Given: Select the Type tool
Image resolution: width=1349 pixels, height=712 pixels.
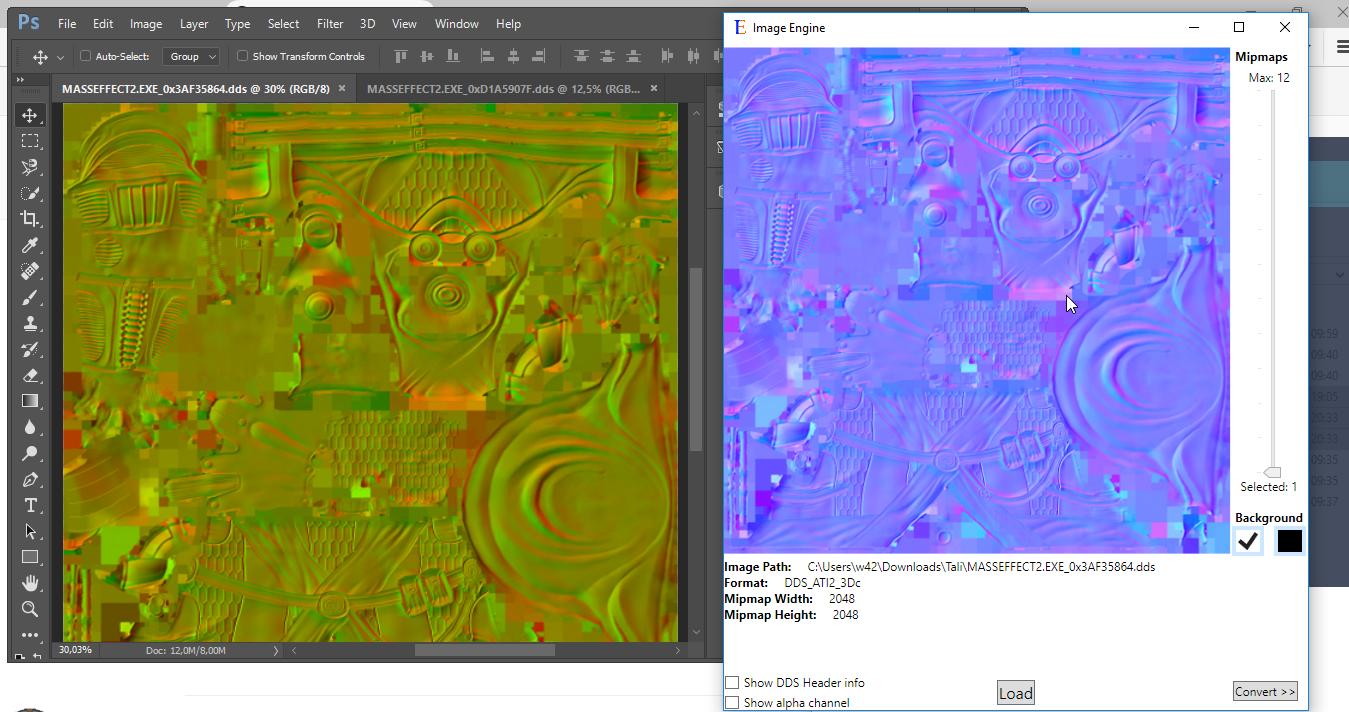Looking at the screenshot, I should [x=30, y=505].
